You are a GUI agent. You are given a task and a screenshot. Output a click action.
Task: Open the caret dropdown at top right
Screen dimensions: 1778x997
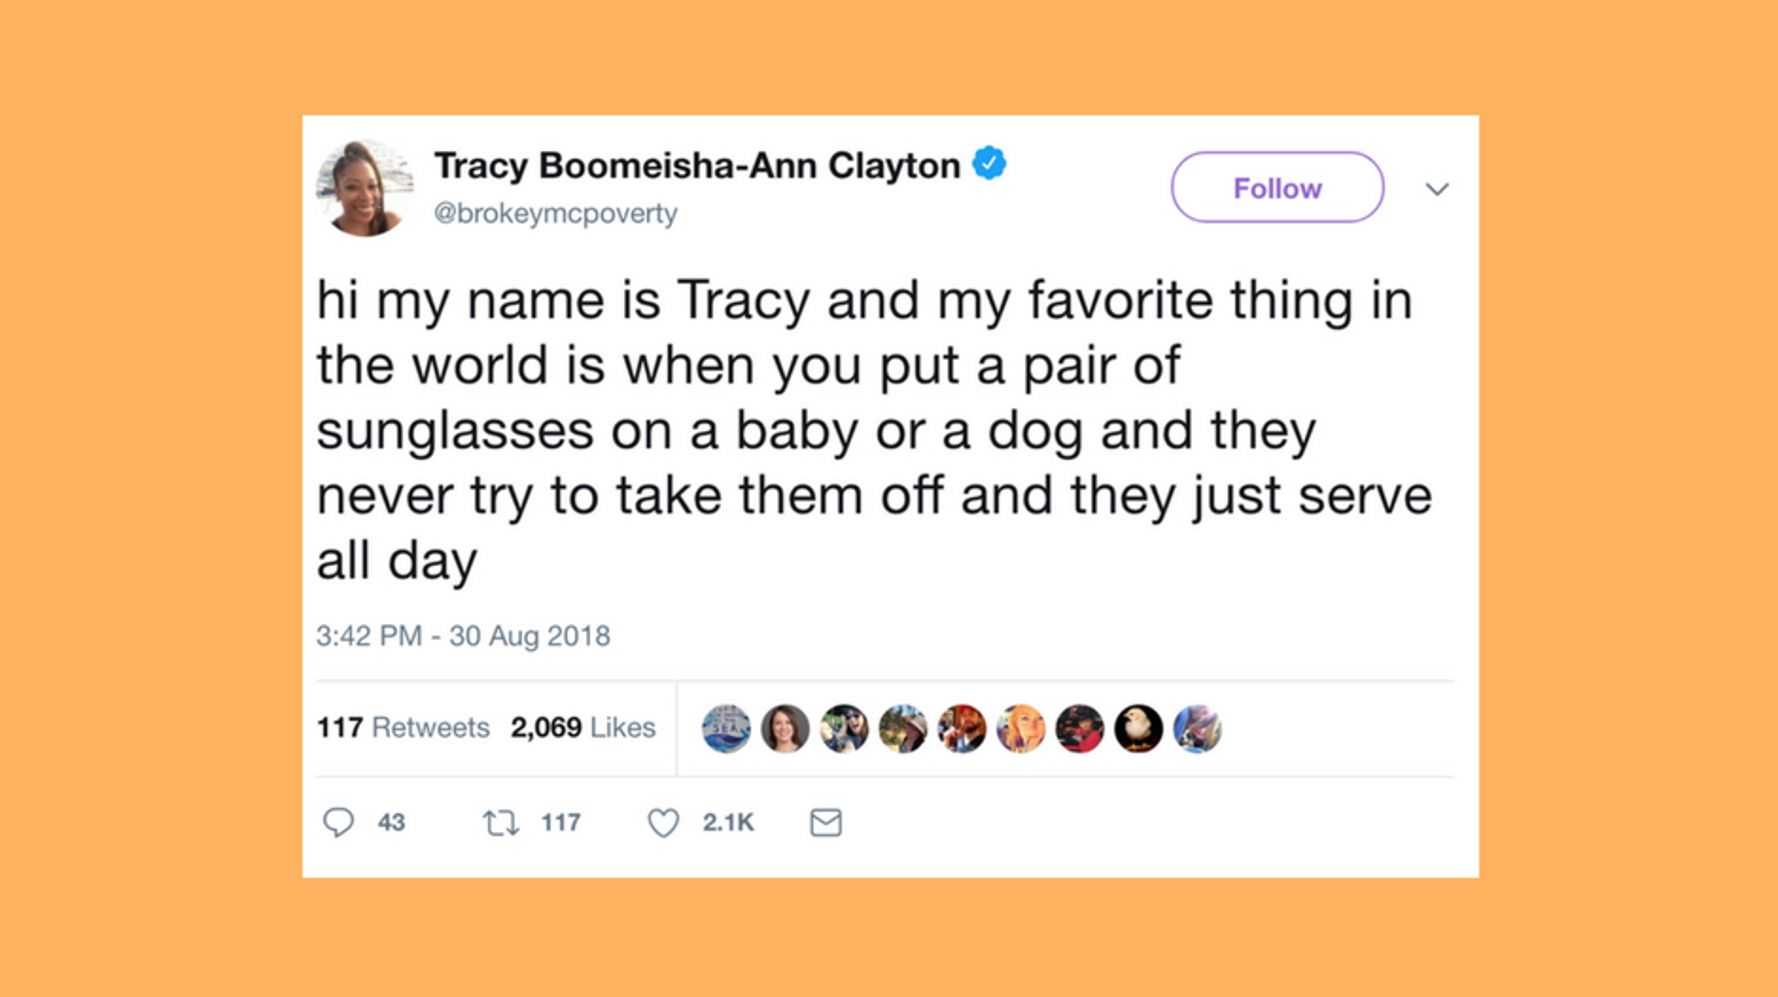click(x=1437, y=188)
